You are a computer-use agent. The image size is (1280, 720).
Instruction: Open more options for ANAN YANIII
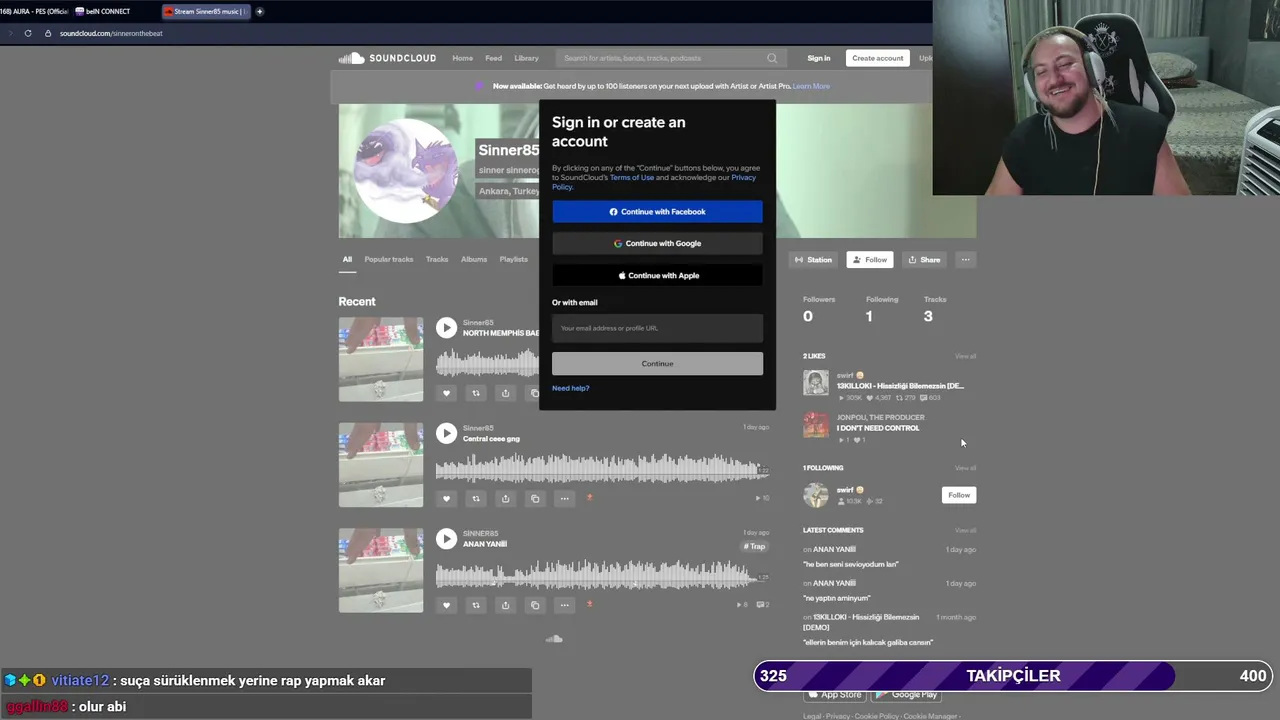click(x=564, y=604)
